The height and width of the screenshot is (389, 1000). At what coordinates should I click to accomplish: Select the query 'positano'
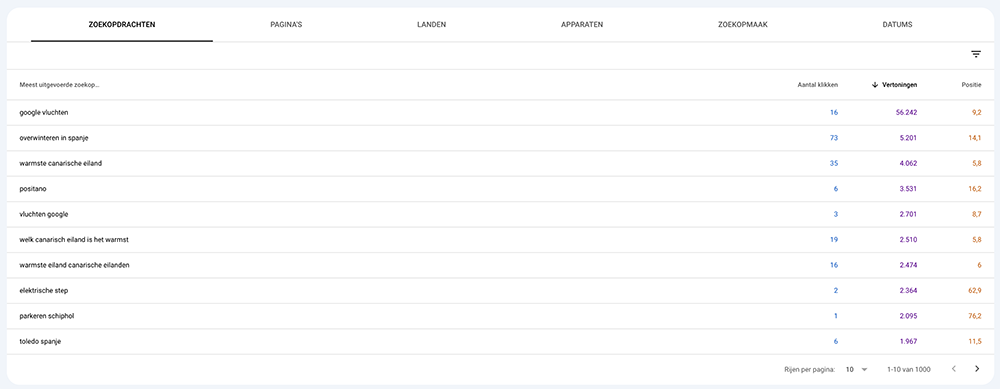33,189
